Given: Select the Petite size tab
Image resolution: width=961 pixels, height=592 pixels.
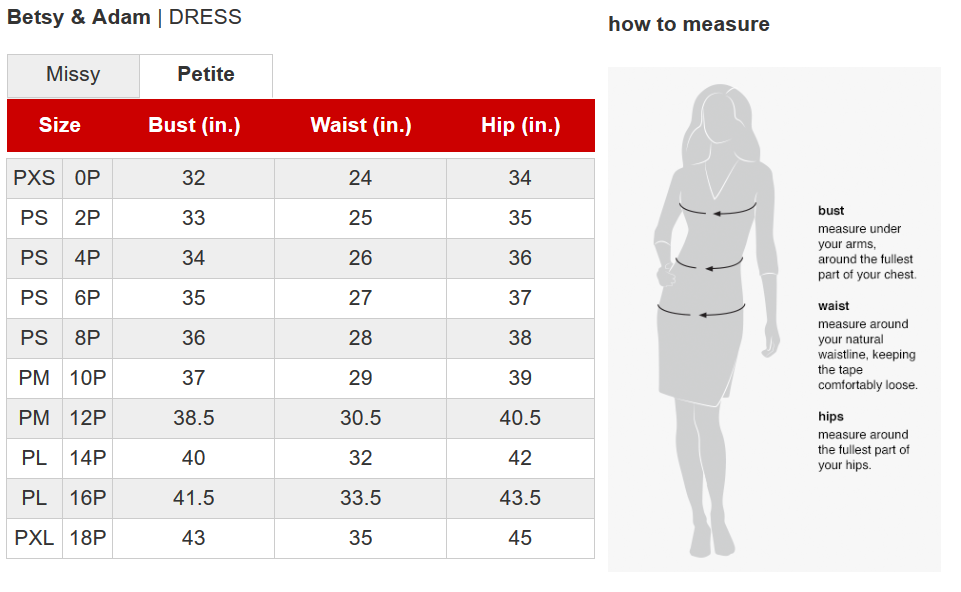Looking at the screenshot, I should pyautogui.click(x=206, y=75).
